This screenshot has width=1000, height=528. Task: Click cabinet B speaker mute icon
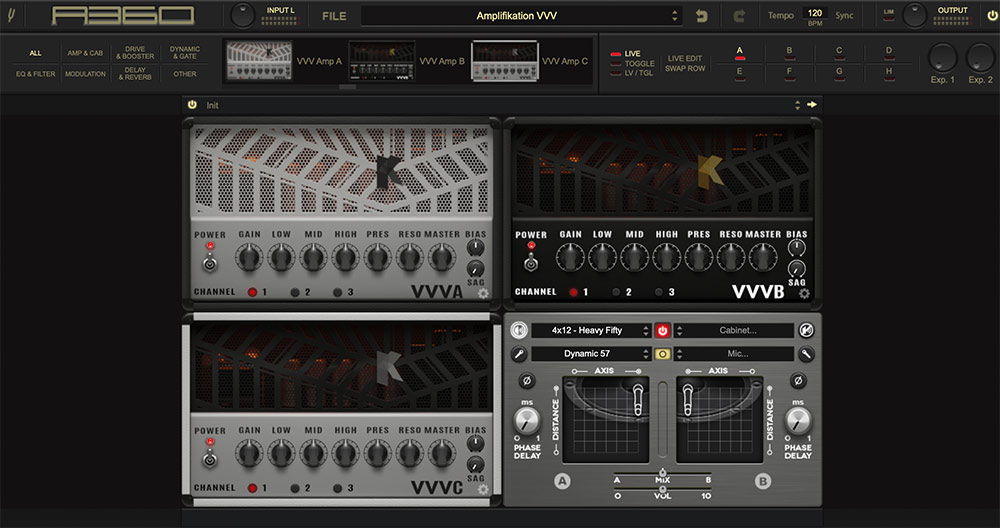806,330
